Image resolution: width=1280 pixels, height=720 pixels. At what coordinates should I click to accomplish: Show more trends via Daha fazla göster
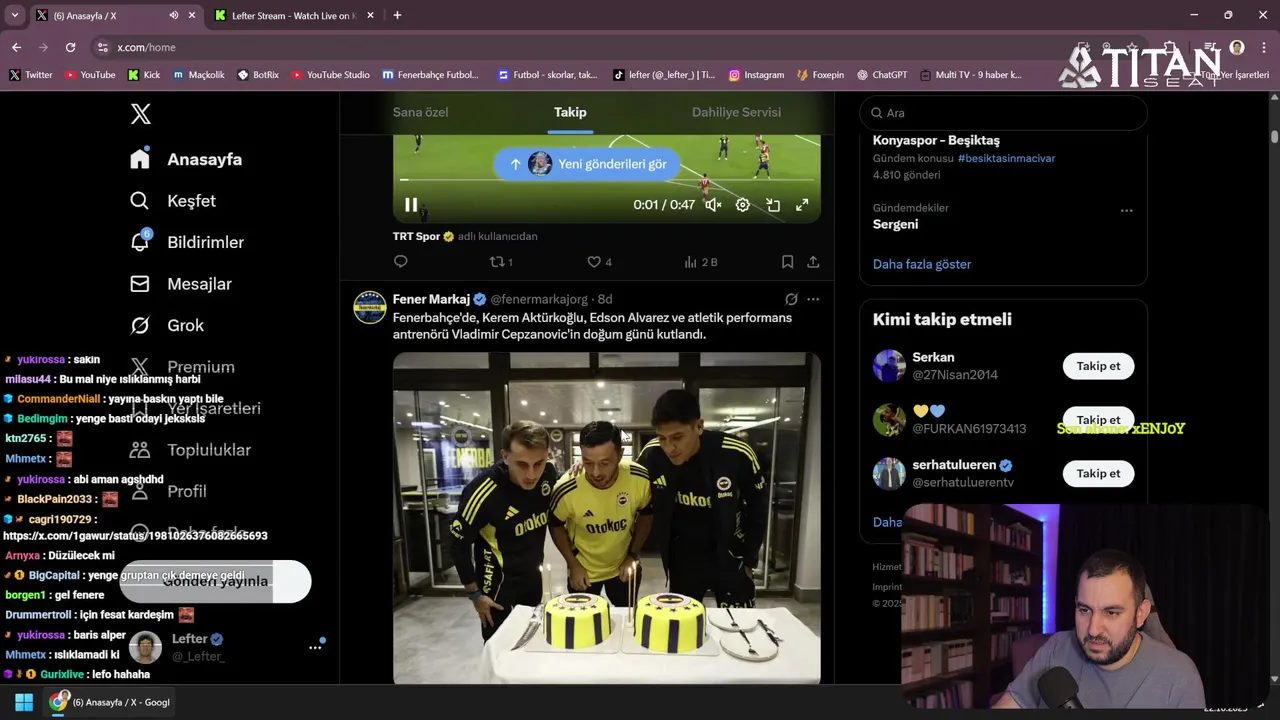point(922,264)
